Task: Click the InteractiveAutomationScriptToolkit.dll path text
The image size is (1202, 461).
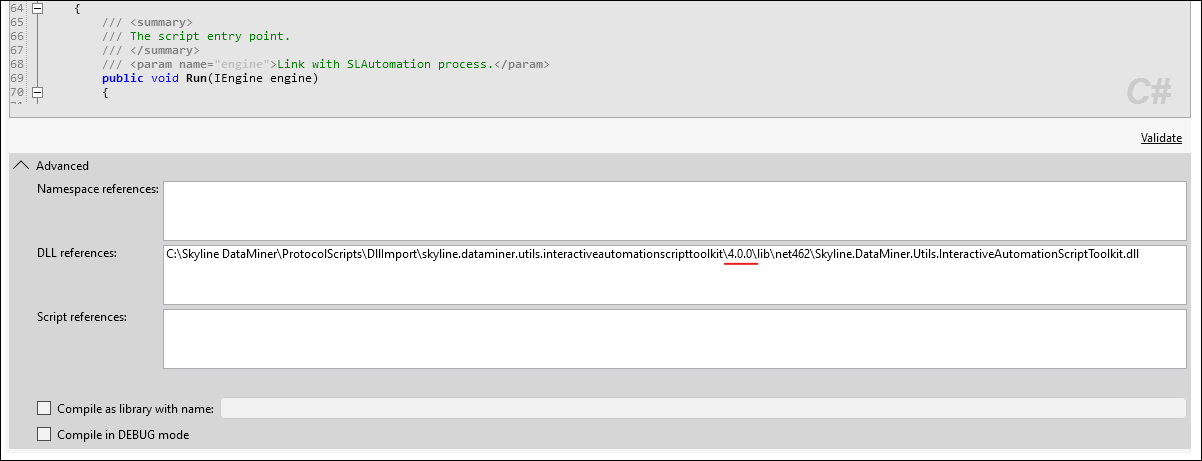Action: tap(653, 254)
